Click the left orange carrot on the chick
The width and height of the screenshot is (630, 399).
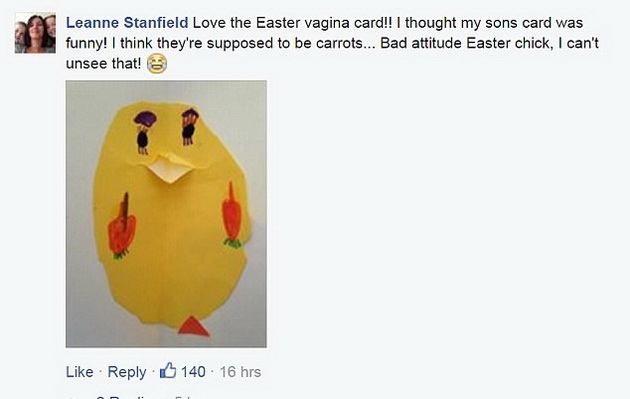[122, 227]
